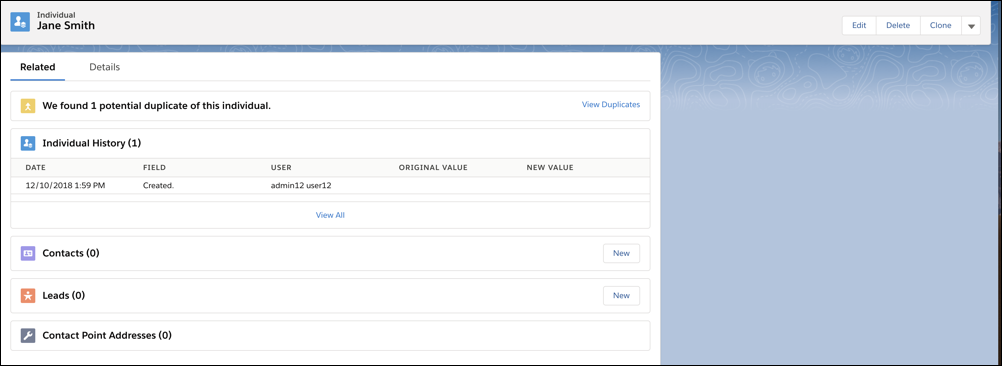This screenshot has height=366, width=1002.
Task: Click the potential duplicate message text
Action: pyautogui.click(x=157, y=105)
